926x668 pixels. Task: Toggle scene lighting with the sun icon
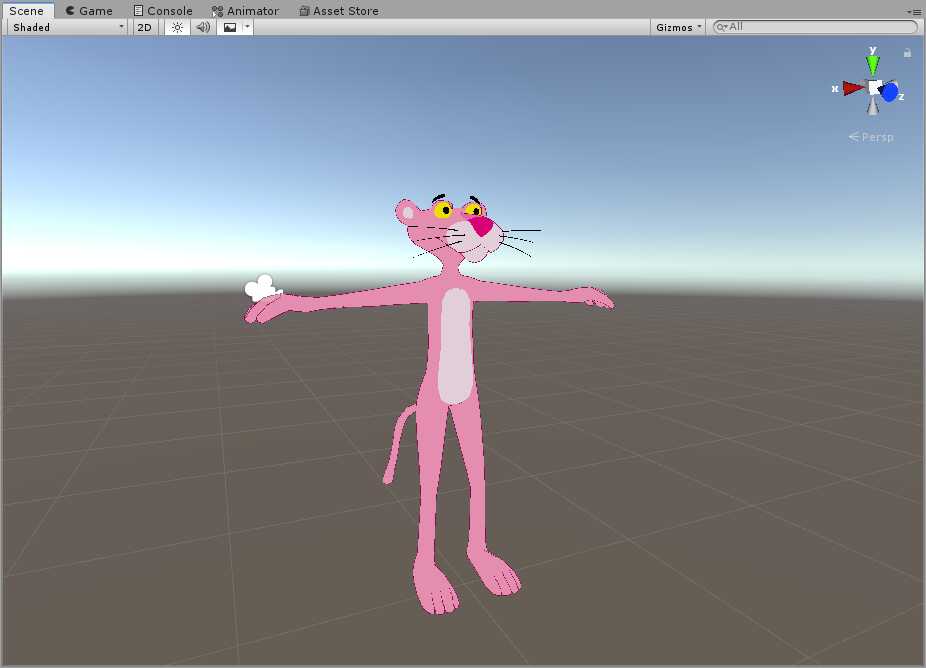click(177, 27)
